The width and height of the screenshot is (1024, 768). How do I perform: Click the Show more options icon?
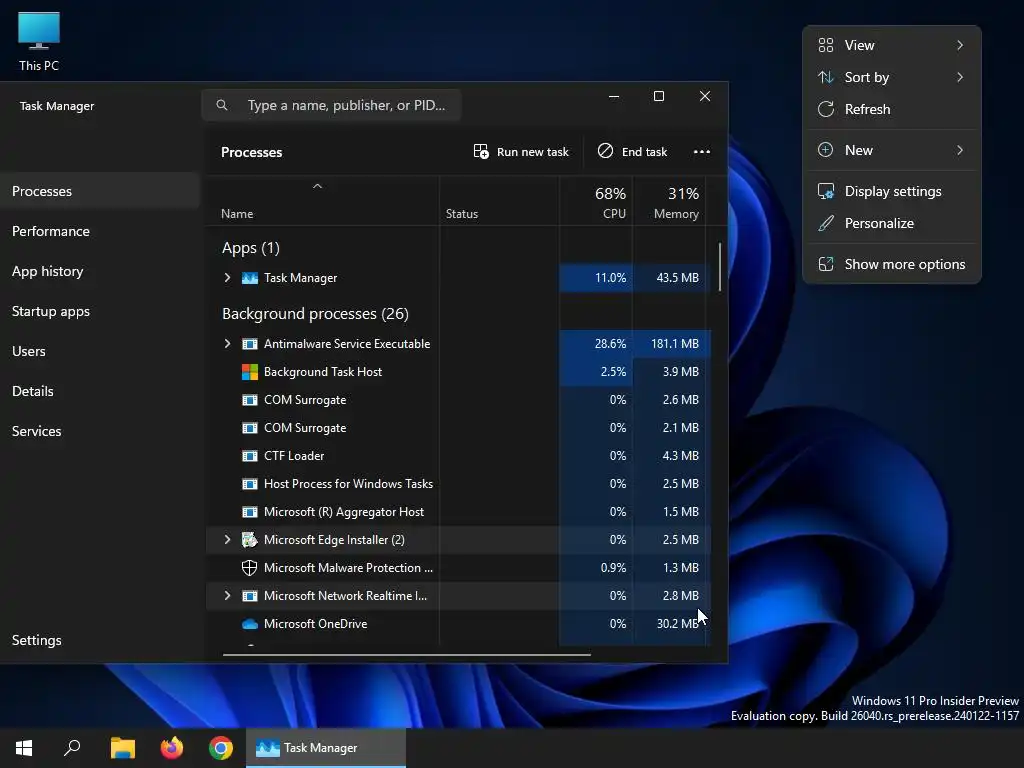point(825,264)
